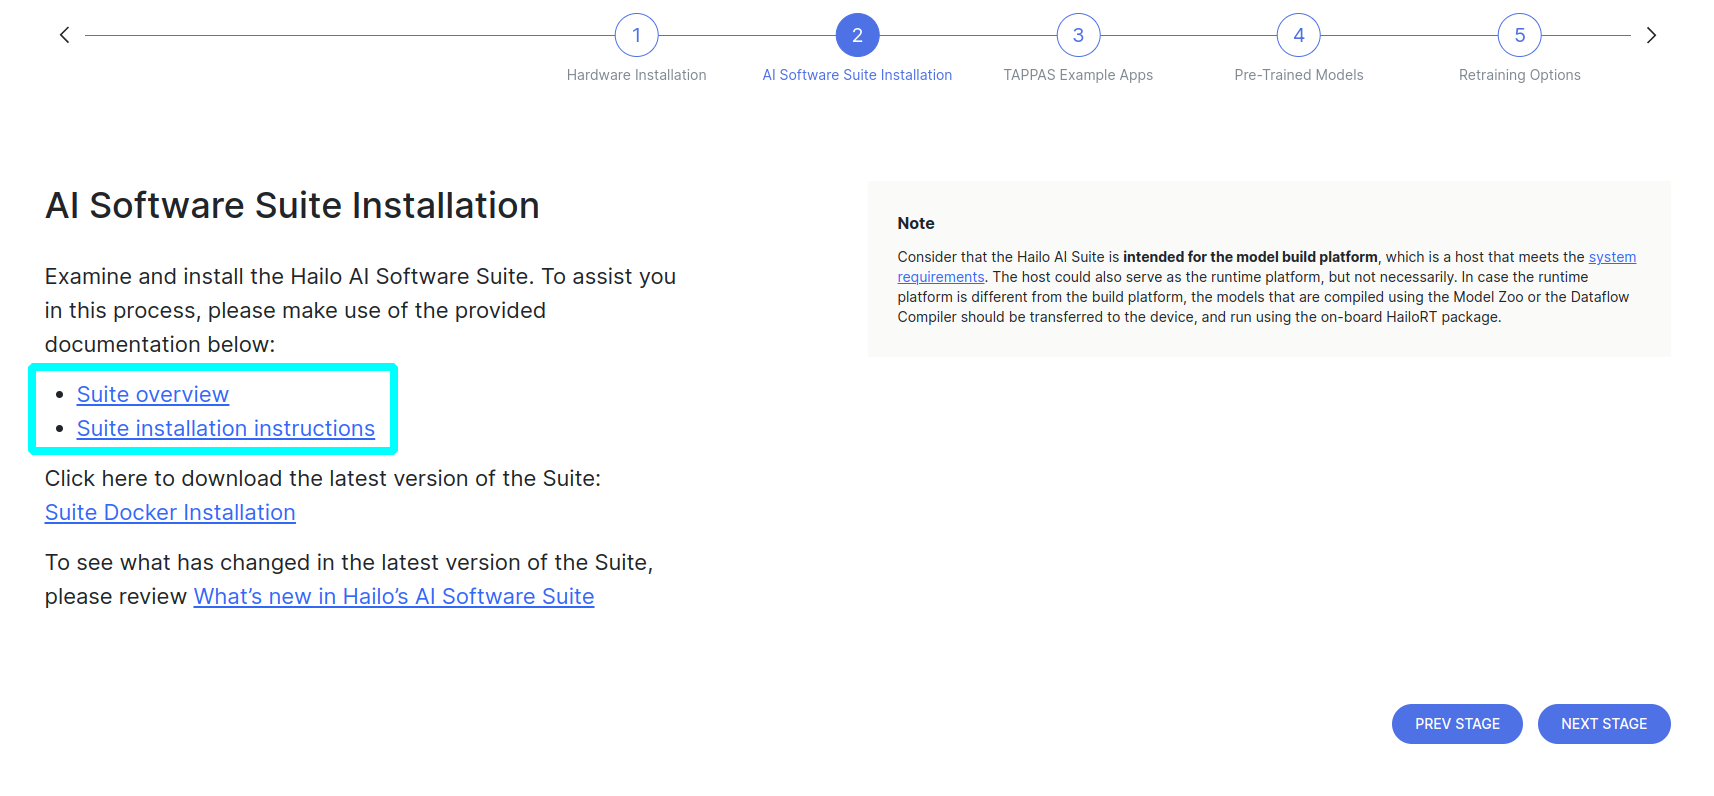The image size is (1714, 796).
Task: Open the Pre-Trained Models stage label
Action: pos(1298,75)
